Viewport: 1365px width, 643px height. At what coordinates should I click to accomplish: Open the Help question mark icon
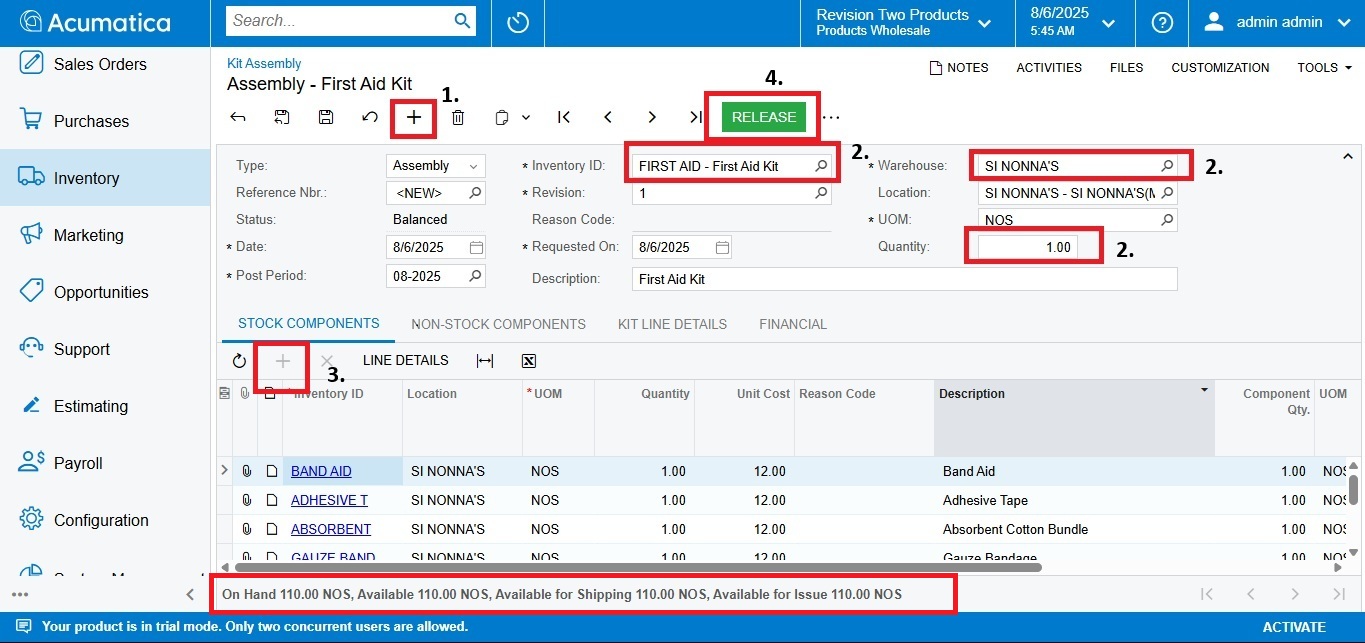[x=1162, y=22]
